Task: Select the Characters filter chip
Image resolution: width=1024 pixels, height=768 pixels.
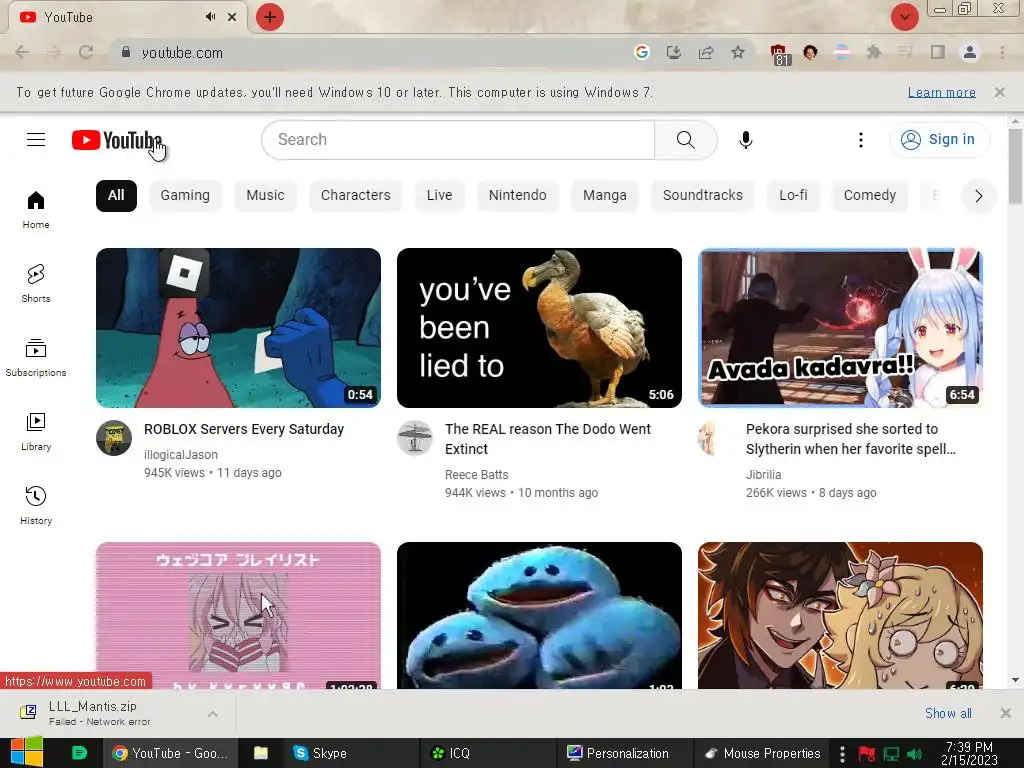Action: [355, 195]
